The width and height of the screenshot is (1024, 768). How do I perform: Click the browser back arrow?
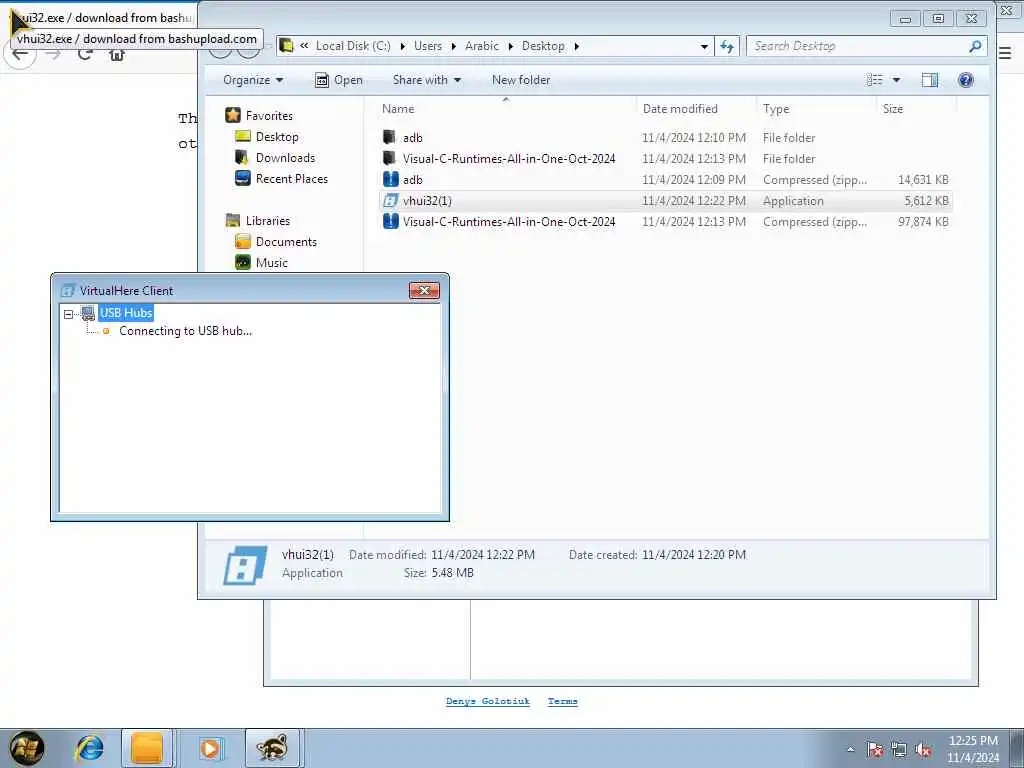(x=20, y=54)
